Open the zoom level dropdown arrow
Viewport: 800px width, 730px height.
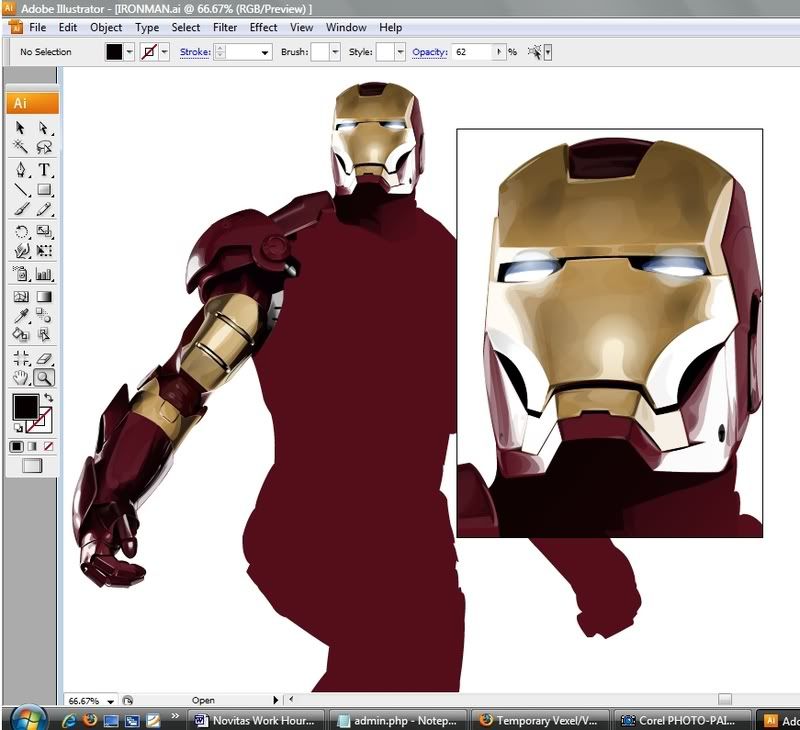(111, 701)
